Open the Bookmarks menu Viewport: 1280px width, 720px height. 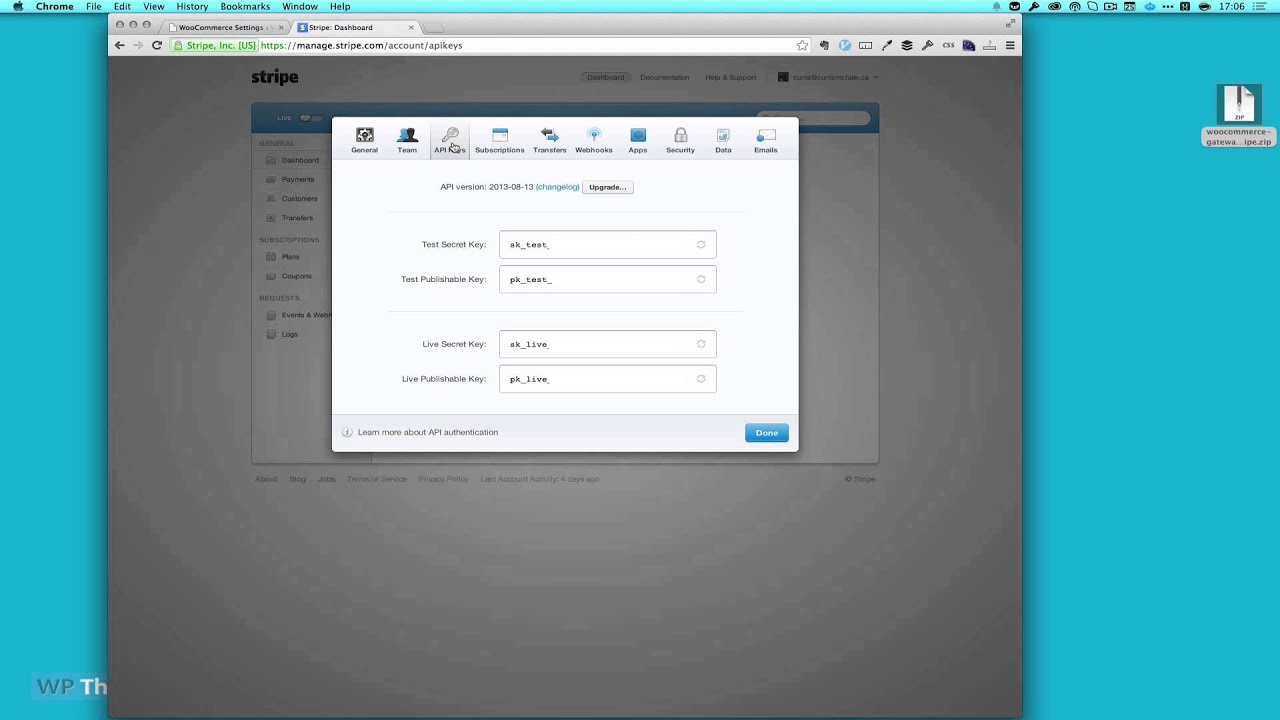coord(245,6)
